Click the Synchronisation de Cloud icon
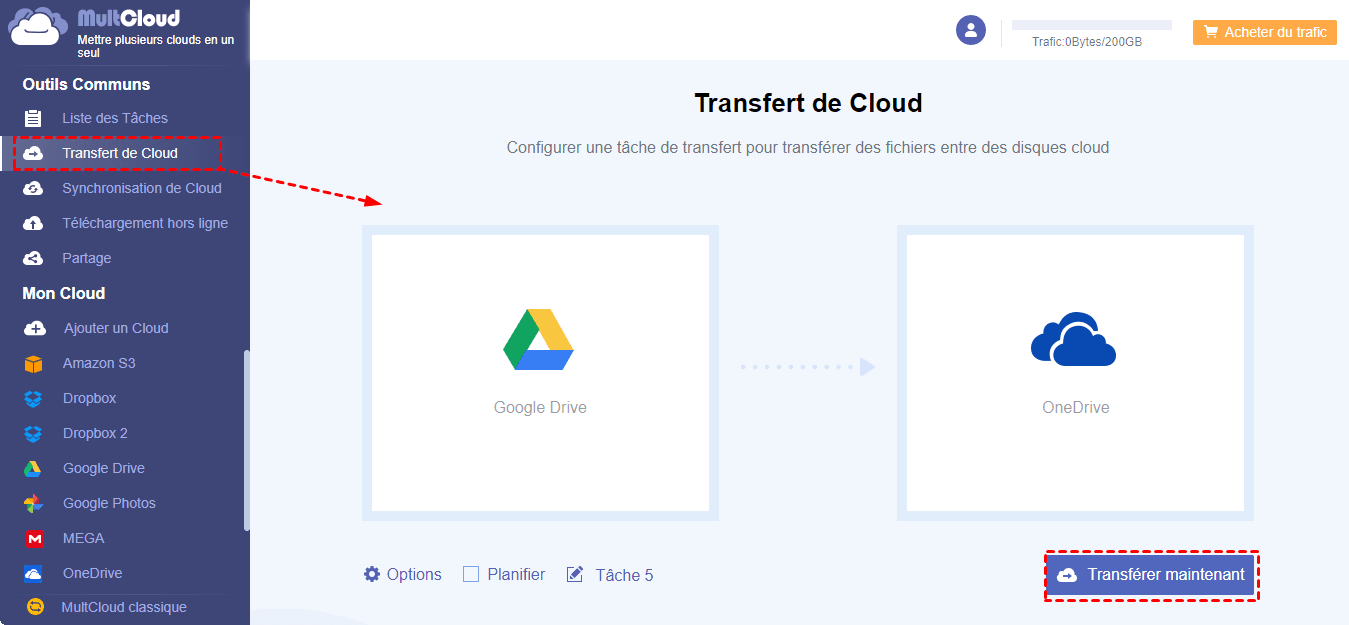Image resolution: width=1349 pixels, height=625 pixels. click(33, 188)
